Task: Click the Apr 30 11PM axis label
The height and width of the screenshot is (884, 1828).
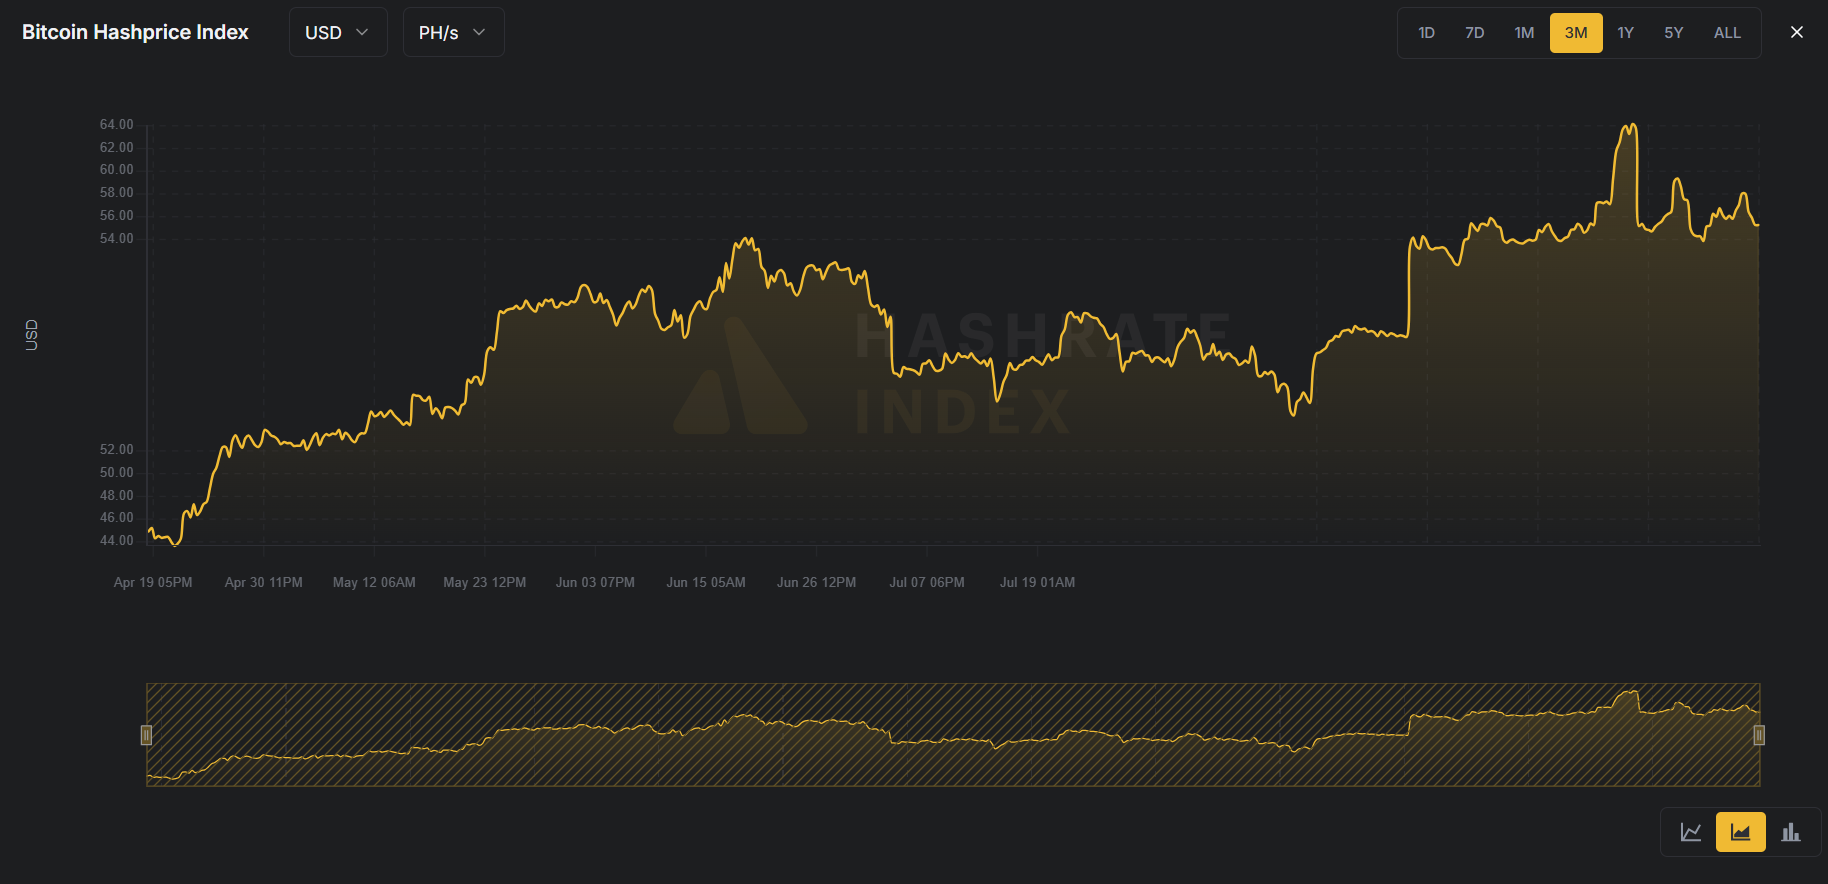Action: [x=264, y=582]
